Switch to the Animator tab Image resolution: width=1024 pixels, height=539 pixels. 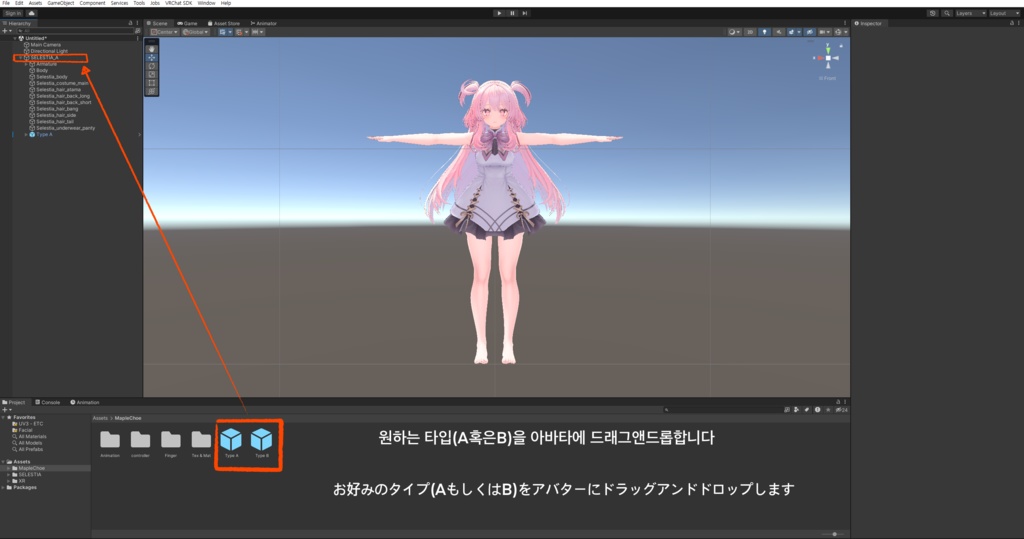pyautogui.click(x=264, y=23)
